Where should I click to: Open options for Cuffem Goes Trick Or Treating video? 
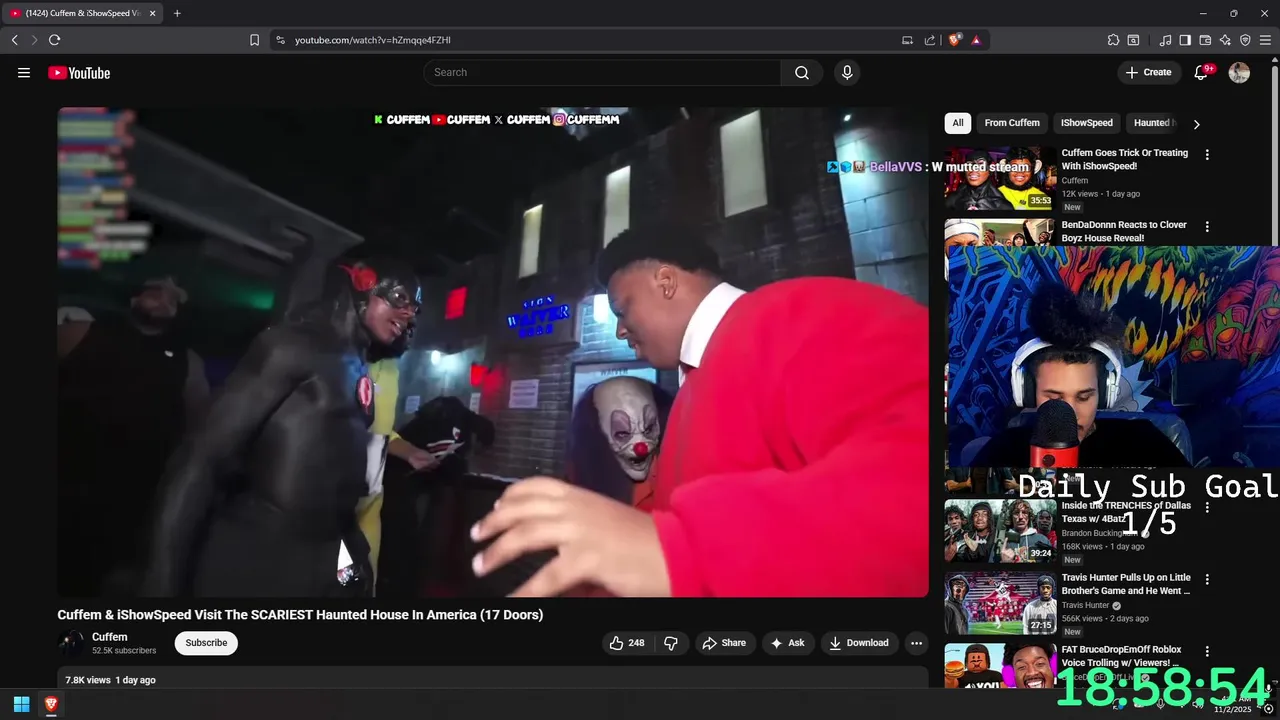tap(1207, 155)
